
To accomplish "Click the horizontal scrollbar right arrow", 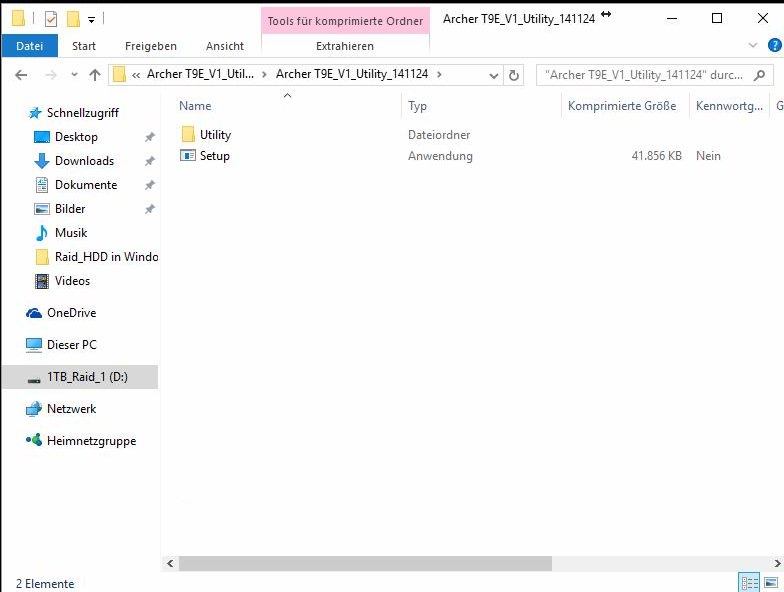I will coord(777,564).
